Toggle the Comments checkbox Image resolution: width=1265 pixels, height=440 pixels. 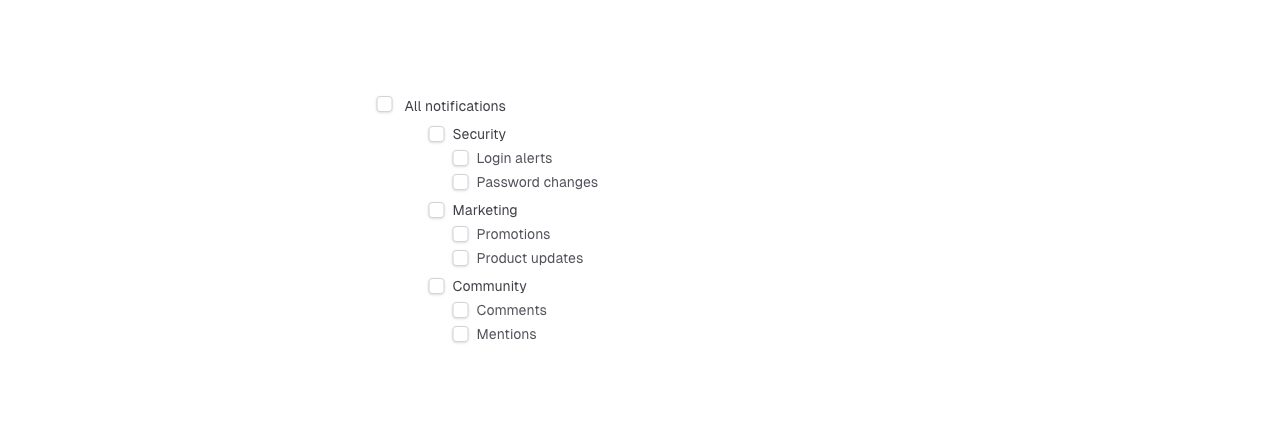coord(461,310)
